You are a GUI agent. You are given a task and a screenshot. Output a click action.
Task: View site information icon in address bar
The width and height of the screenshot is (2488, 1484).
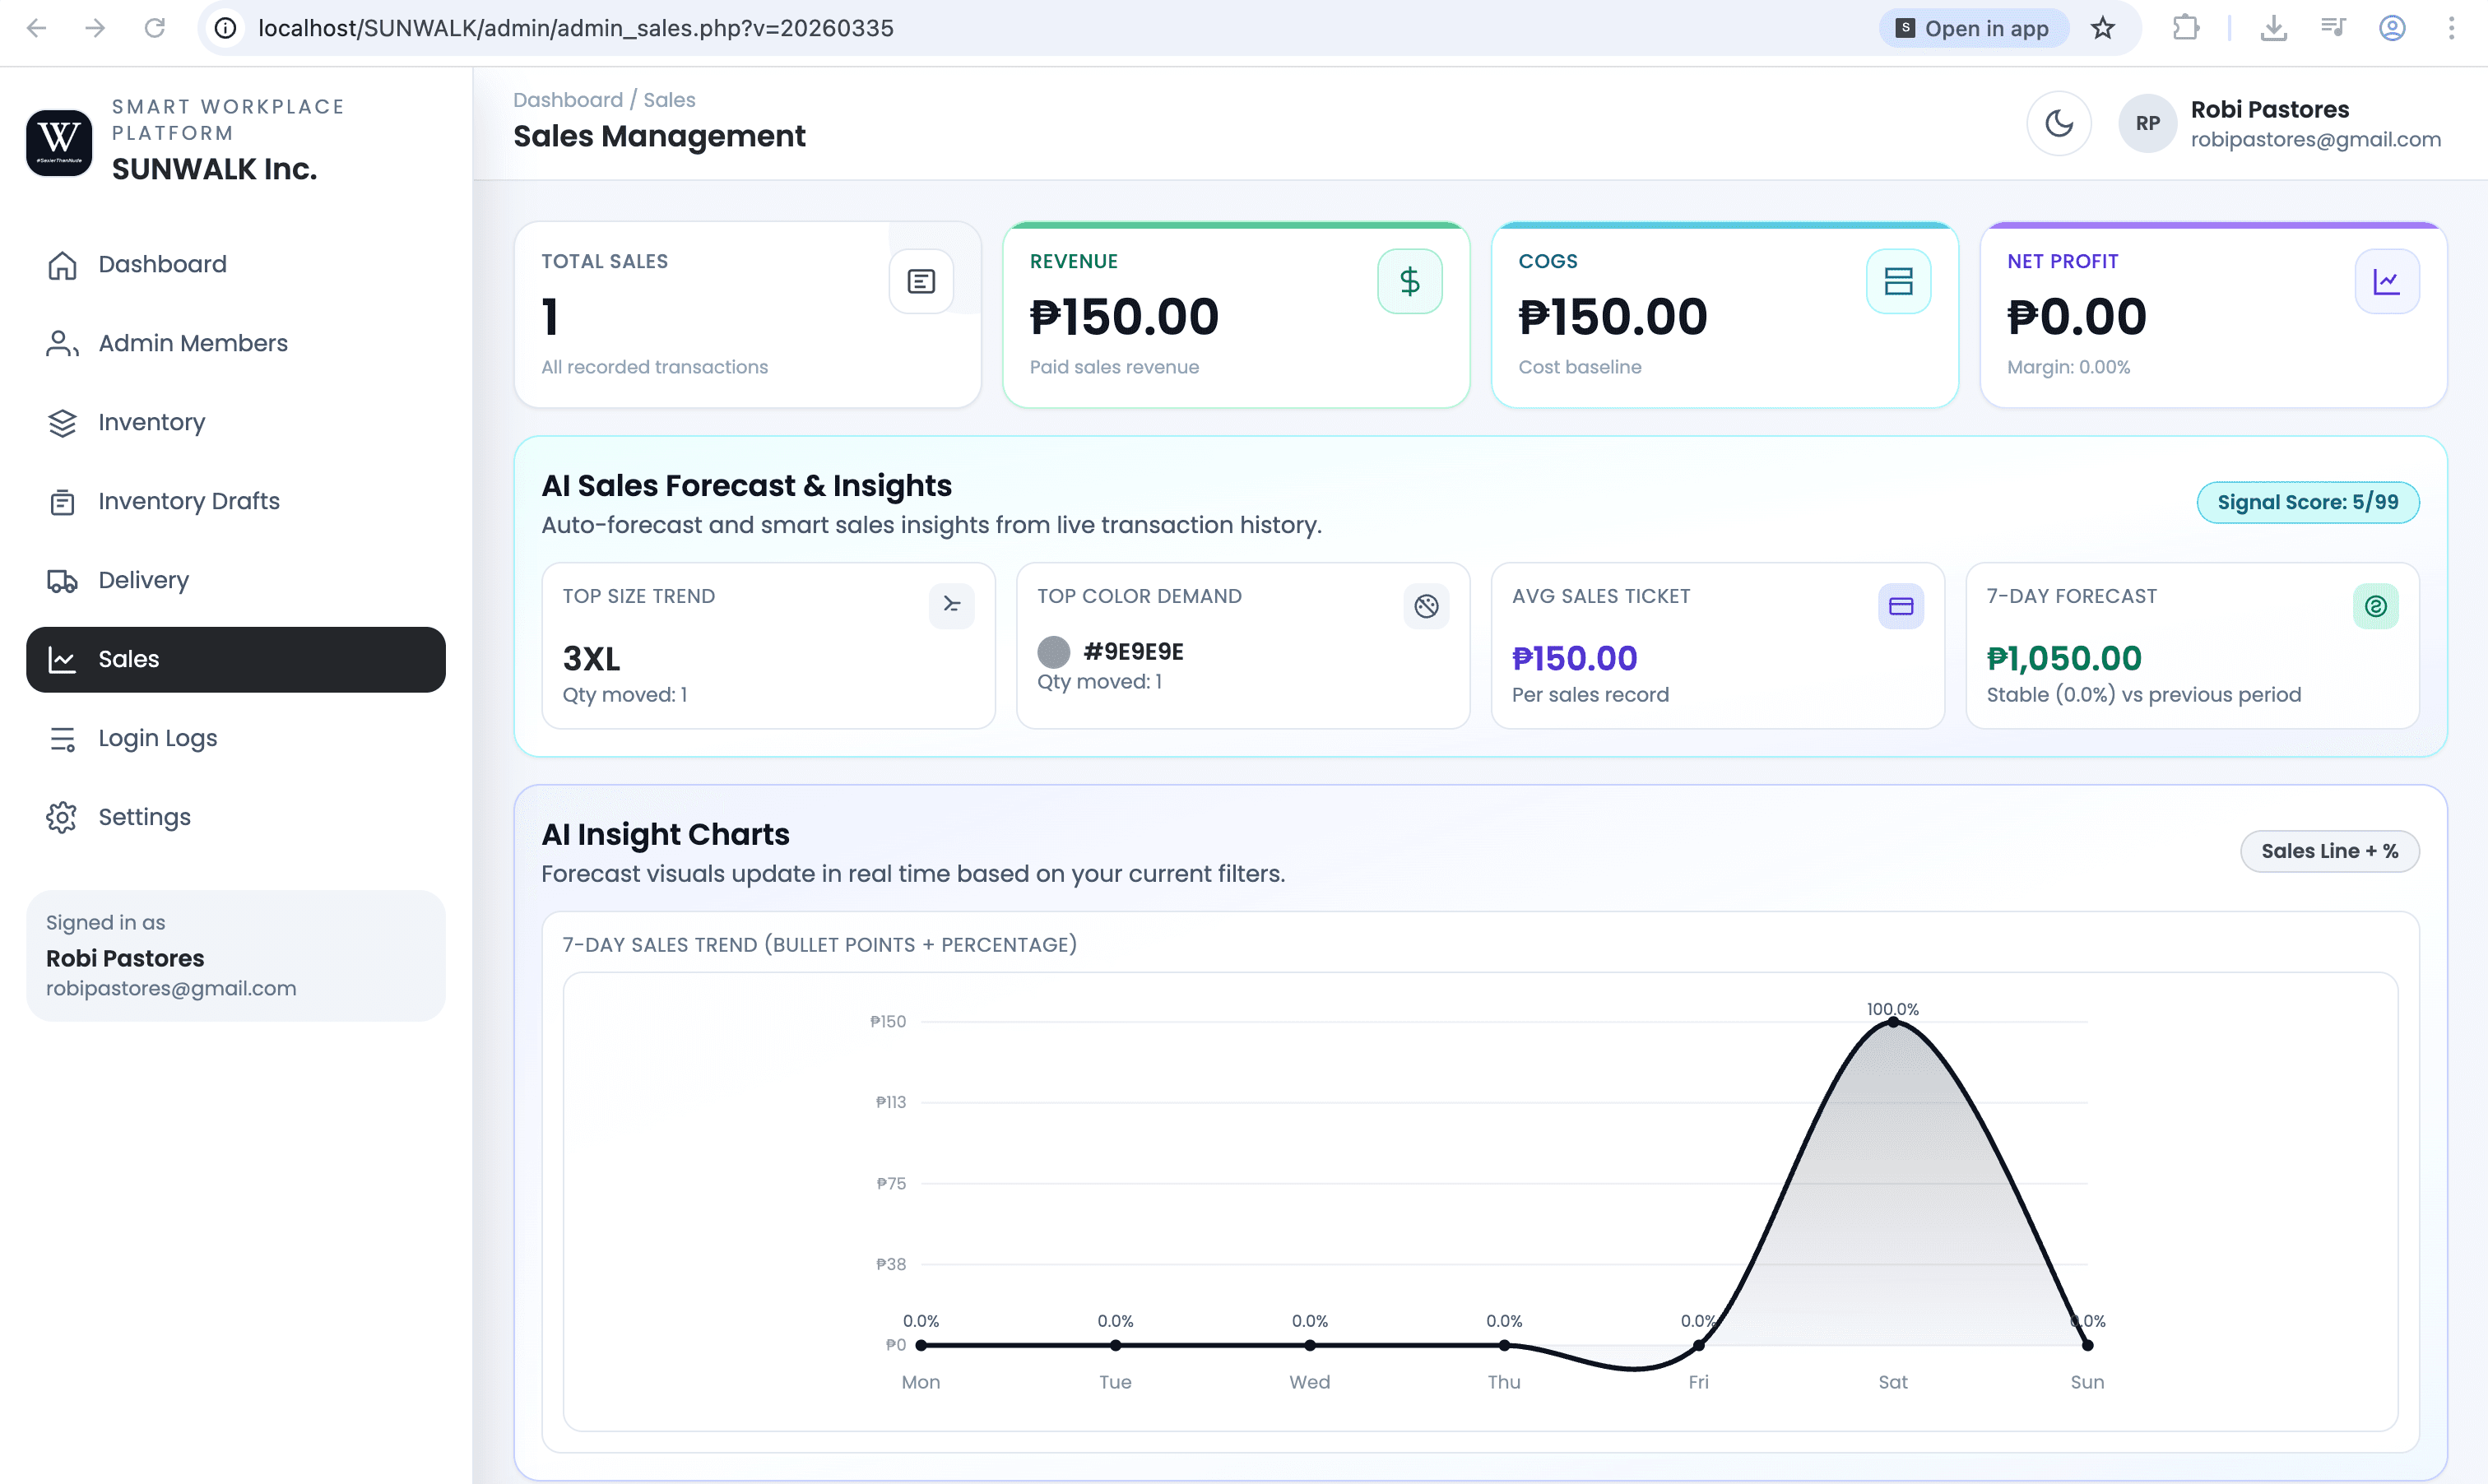(226, 28)
